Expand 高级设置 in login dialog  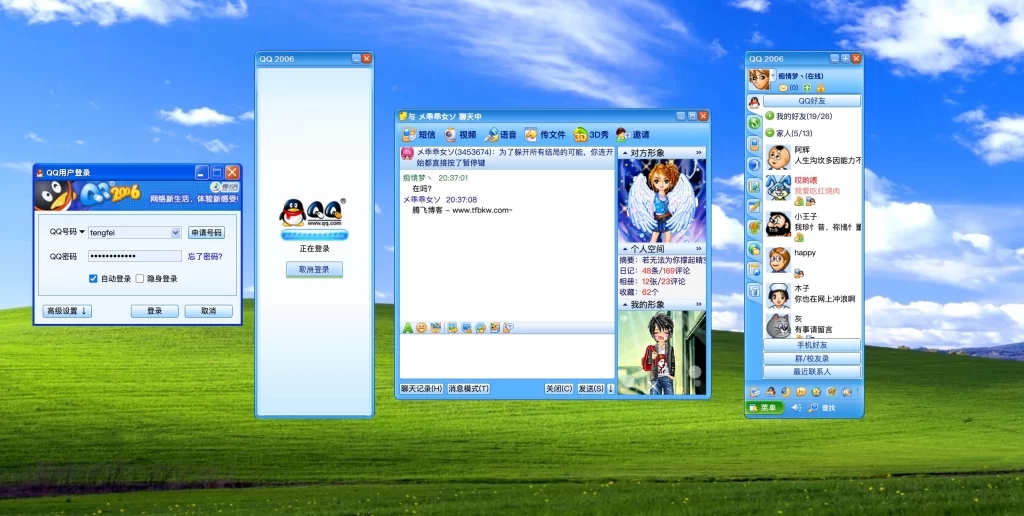67,311
